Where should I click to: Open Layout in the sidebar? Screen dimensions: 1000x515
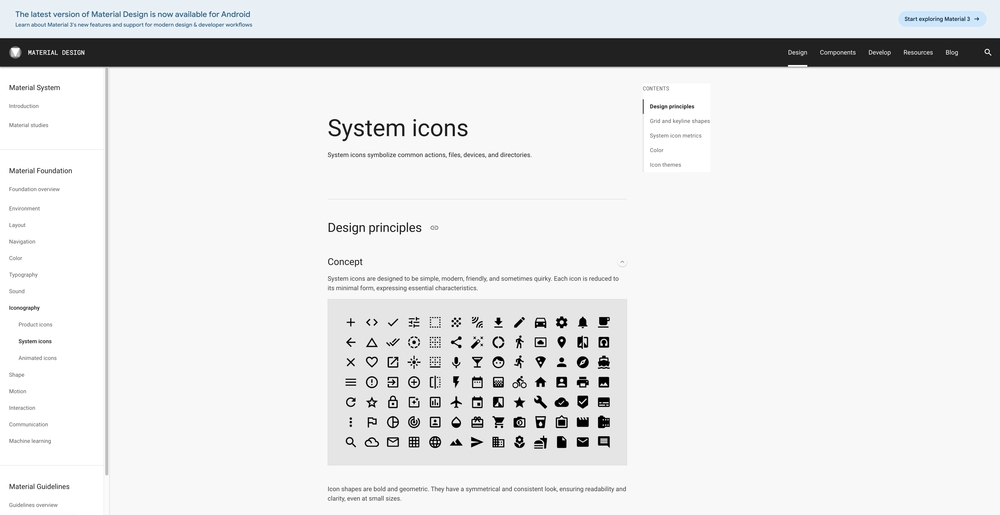(x=17, y=225)
